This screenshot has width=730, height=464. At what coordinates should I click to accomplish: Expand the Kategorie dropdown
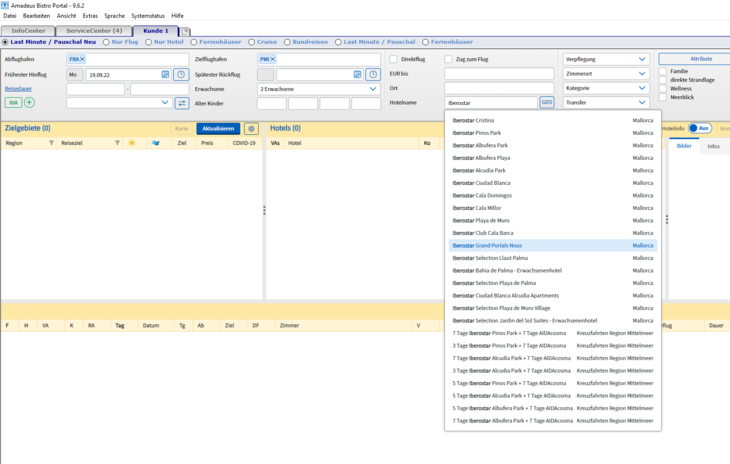[x=606, y=88]
